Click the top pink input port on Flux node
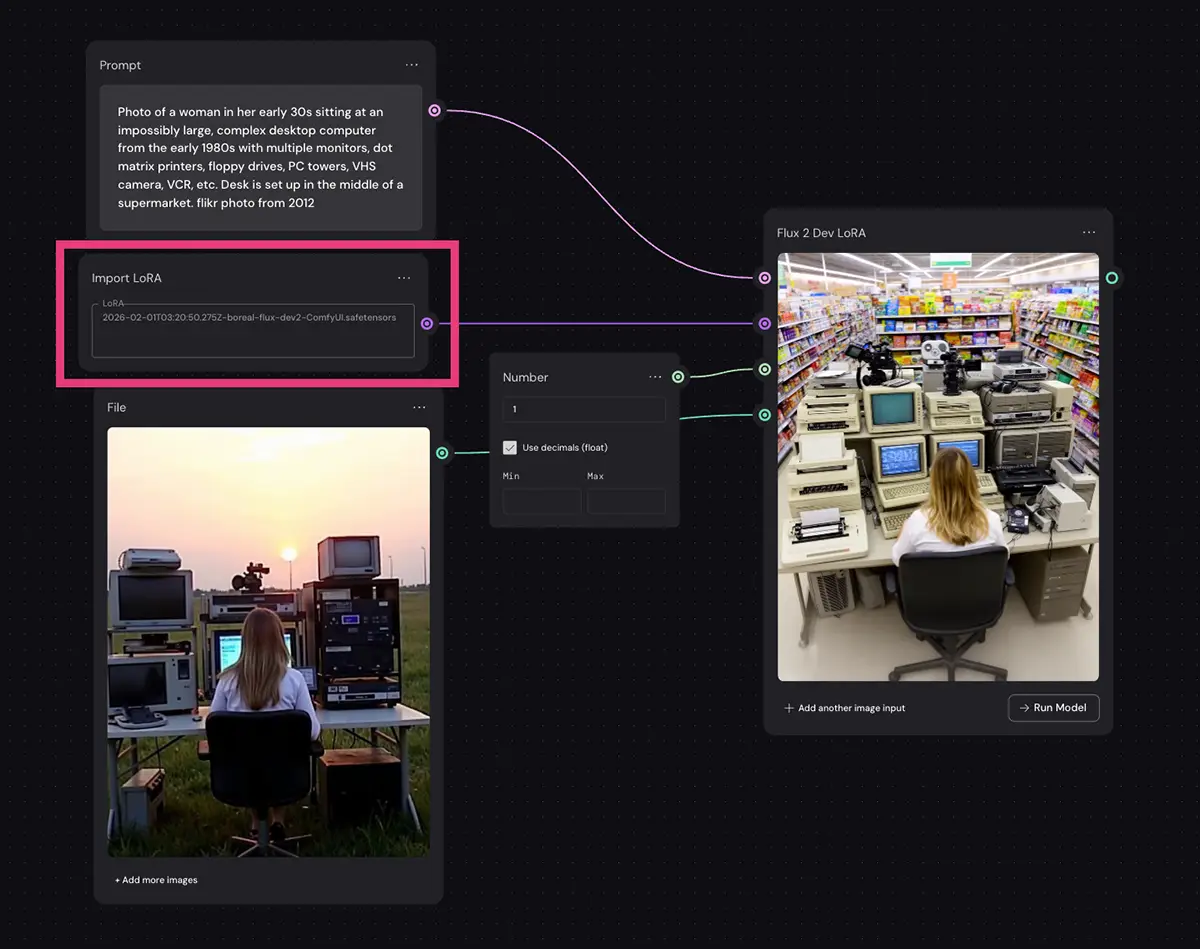Image resolution: width=1200 pixels, height=949 pixels. tap(765, 278)
